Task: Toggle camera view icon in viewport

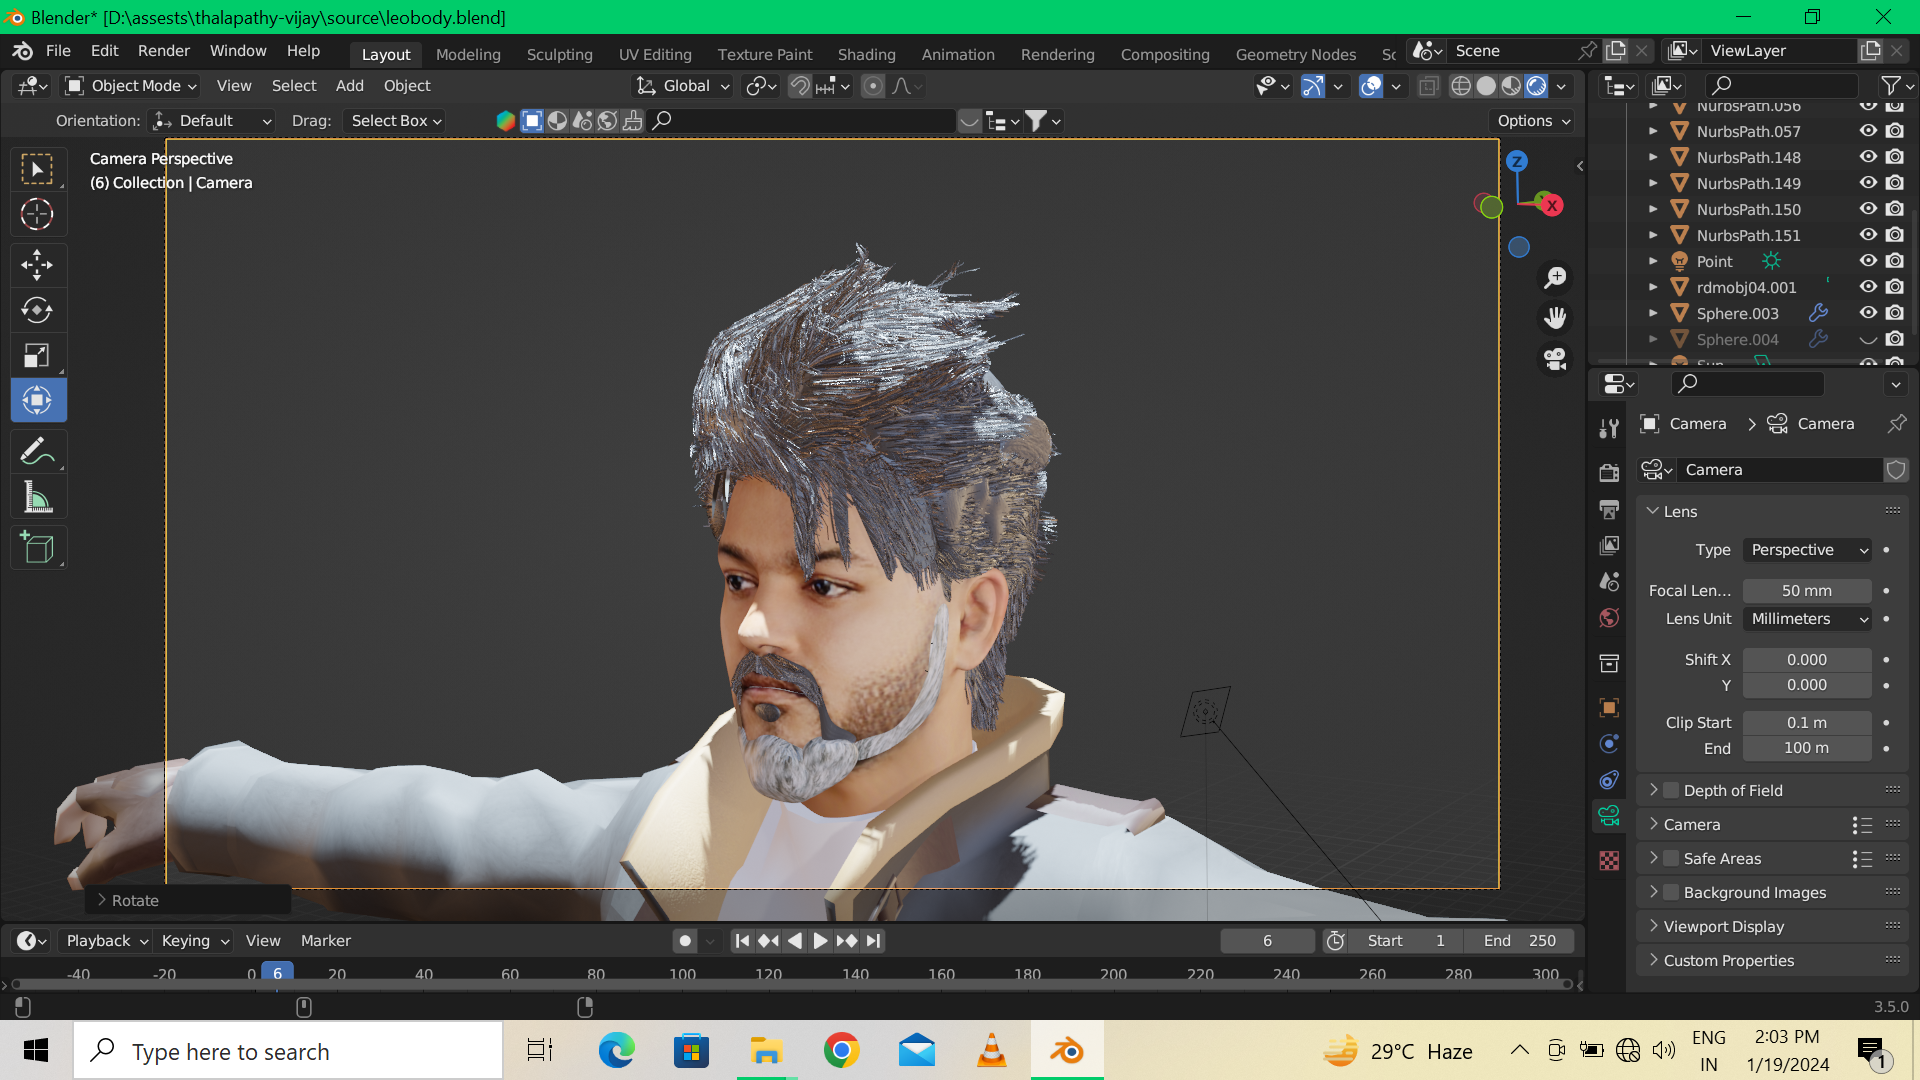Action: pyautogui.click(x=1555, y=358)
